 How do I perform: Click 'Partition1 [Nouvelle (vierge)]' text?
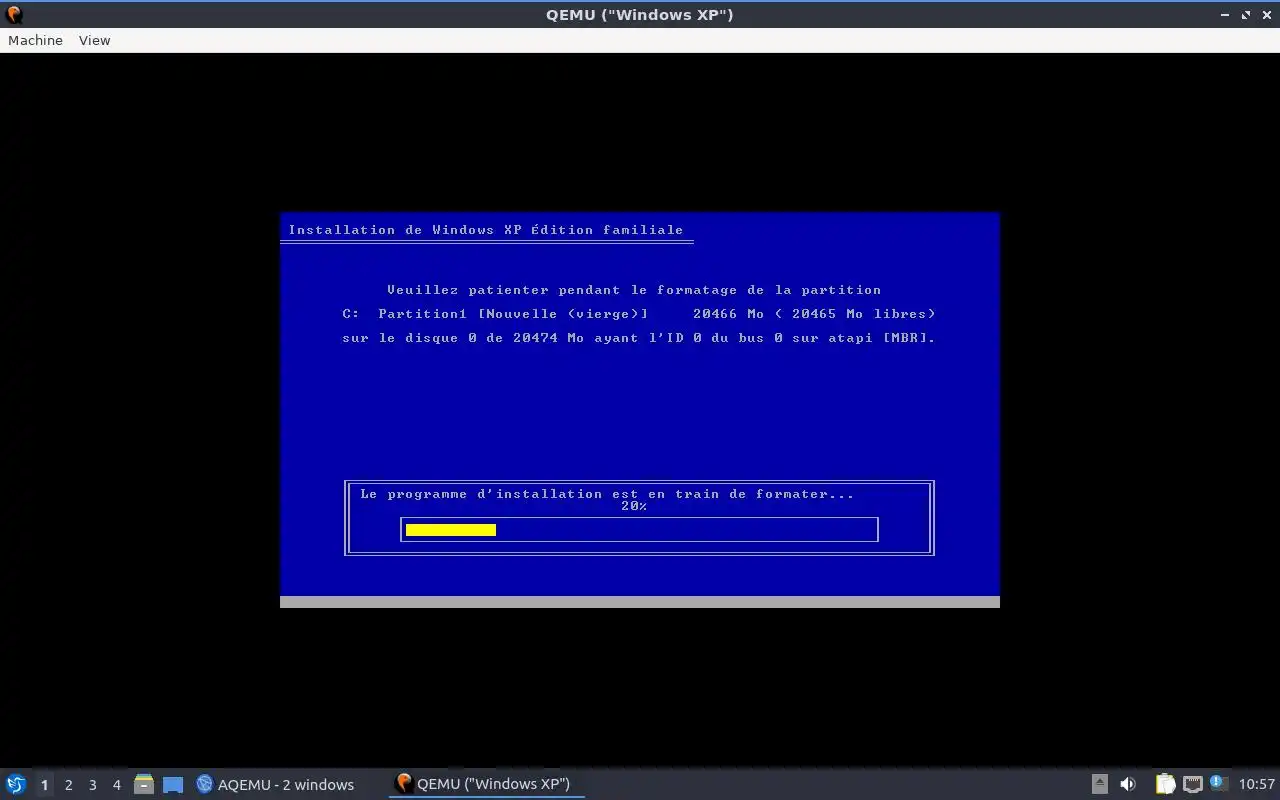coord(513,314)
